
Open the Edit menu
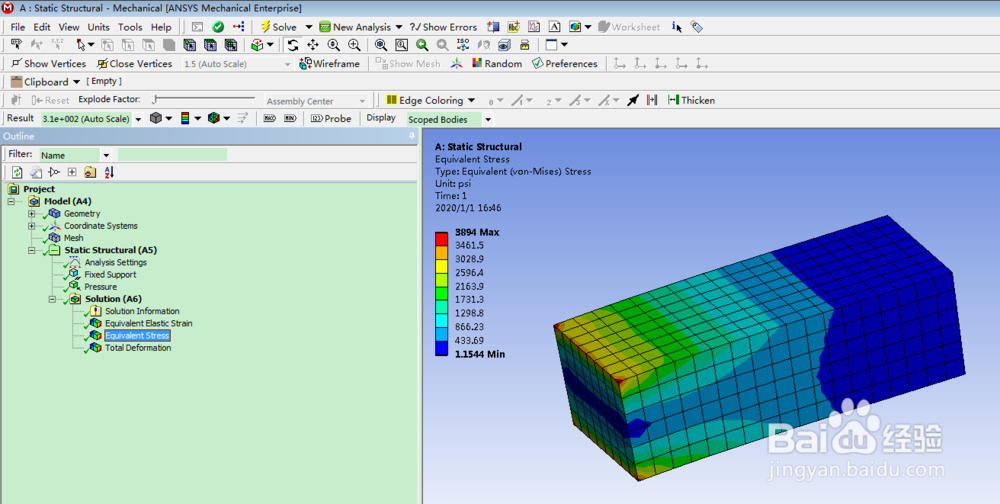(42, 27)
